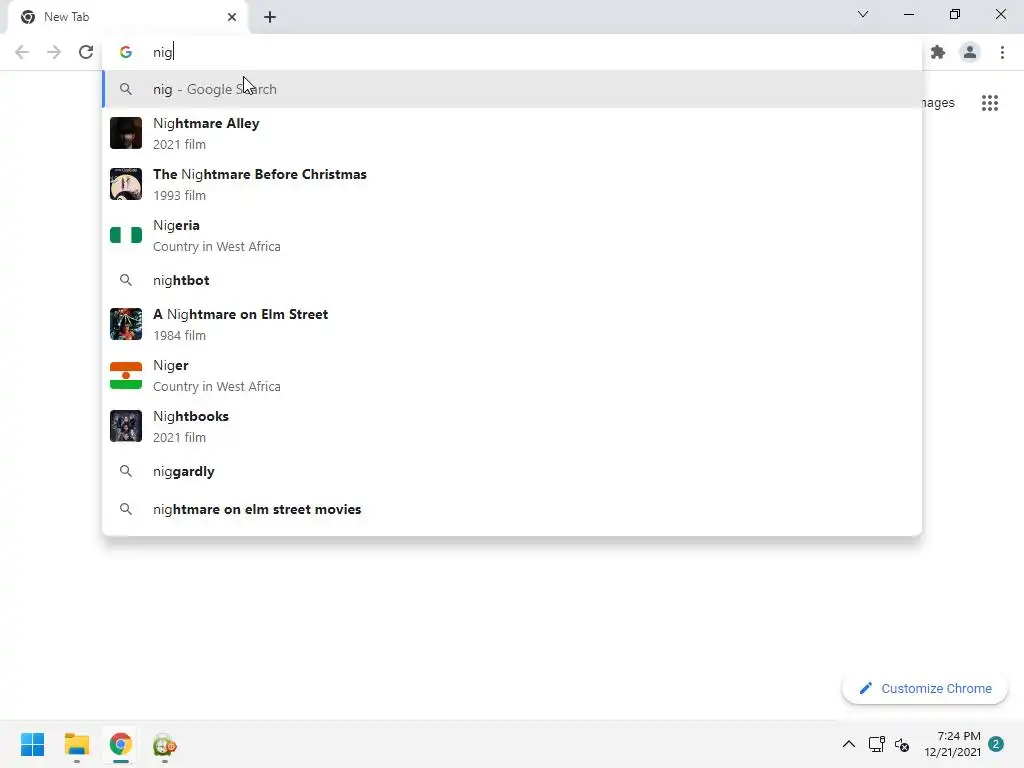This screenshot has width=1024, height=768.
Task: Select the Nigeria country suggestion
Action: pyautogui.click(x=512, y=235)
